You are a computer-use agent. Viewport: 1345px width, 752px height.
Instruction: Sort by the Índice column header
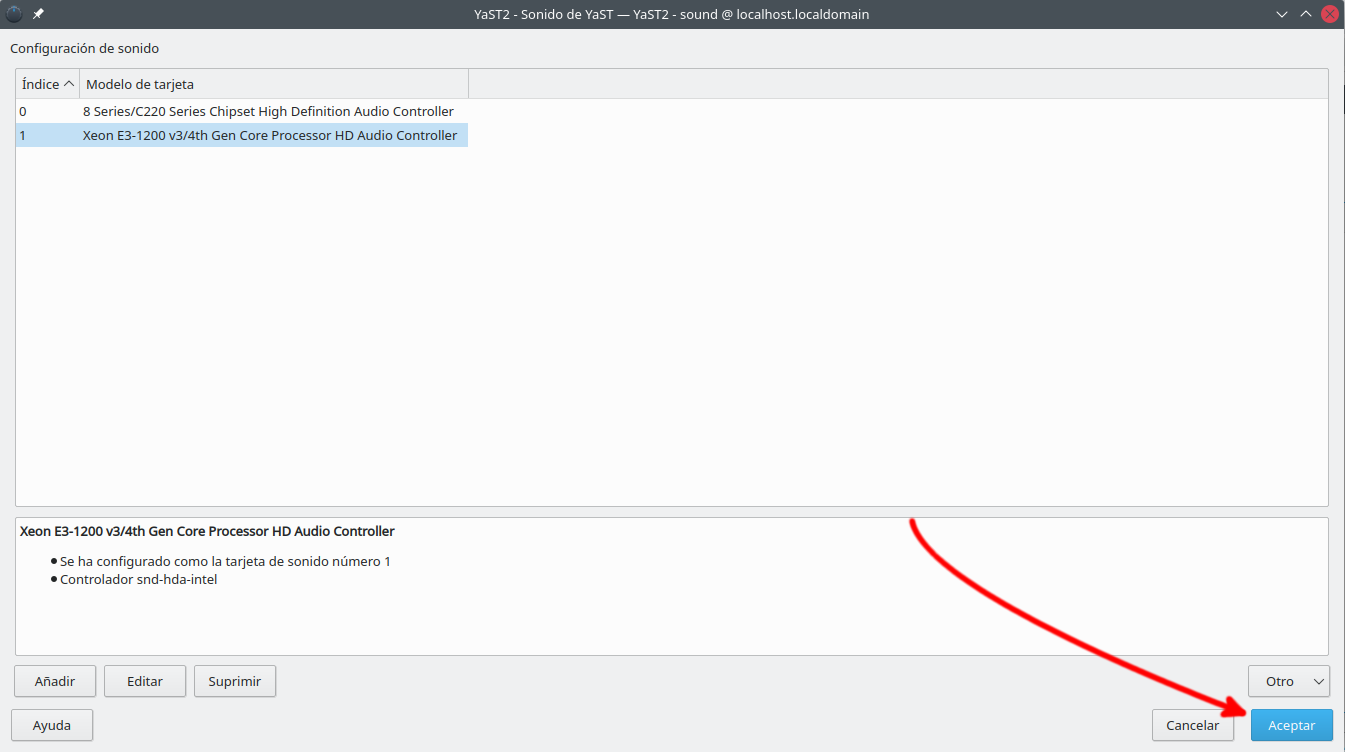(x=47, y=84)
